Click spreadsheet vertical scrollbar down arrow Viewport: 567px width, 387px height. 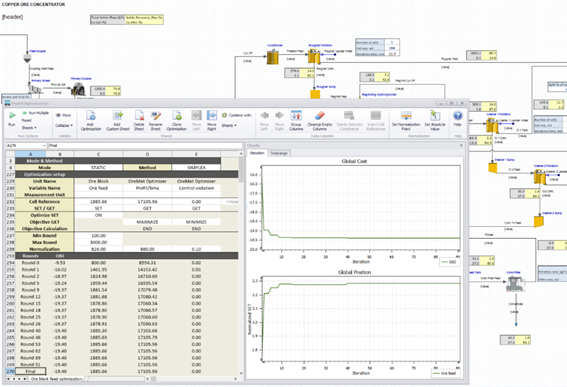pos(241,373)
